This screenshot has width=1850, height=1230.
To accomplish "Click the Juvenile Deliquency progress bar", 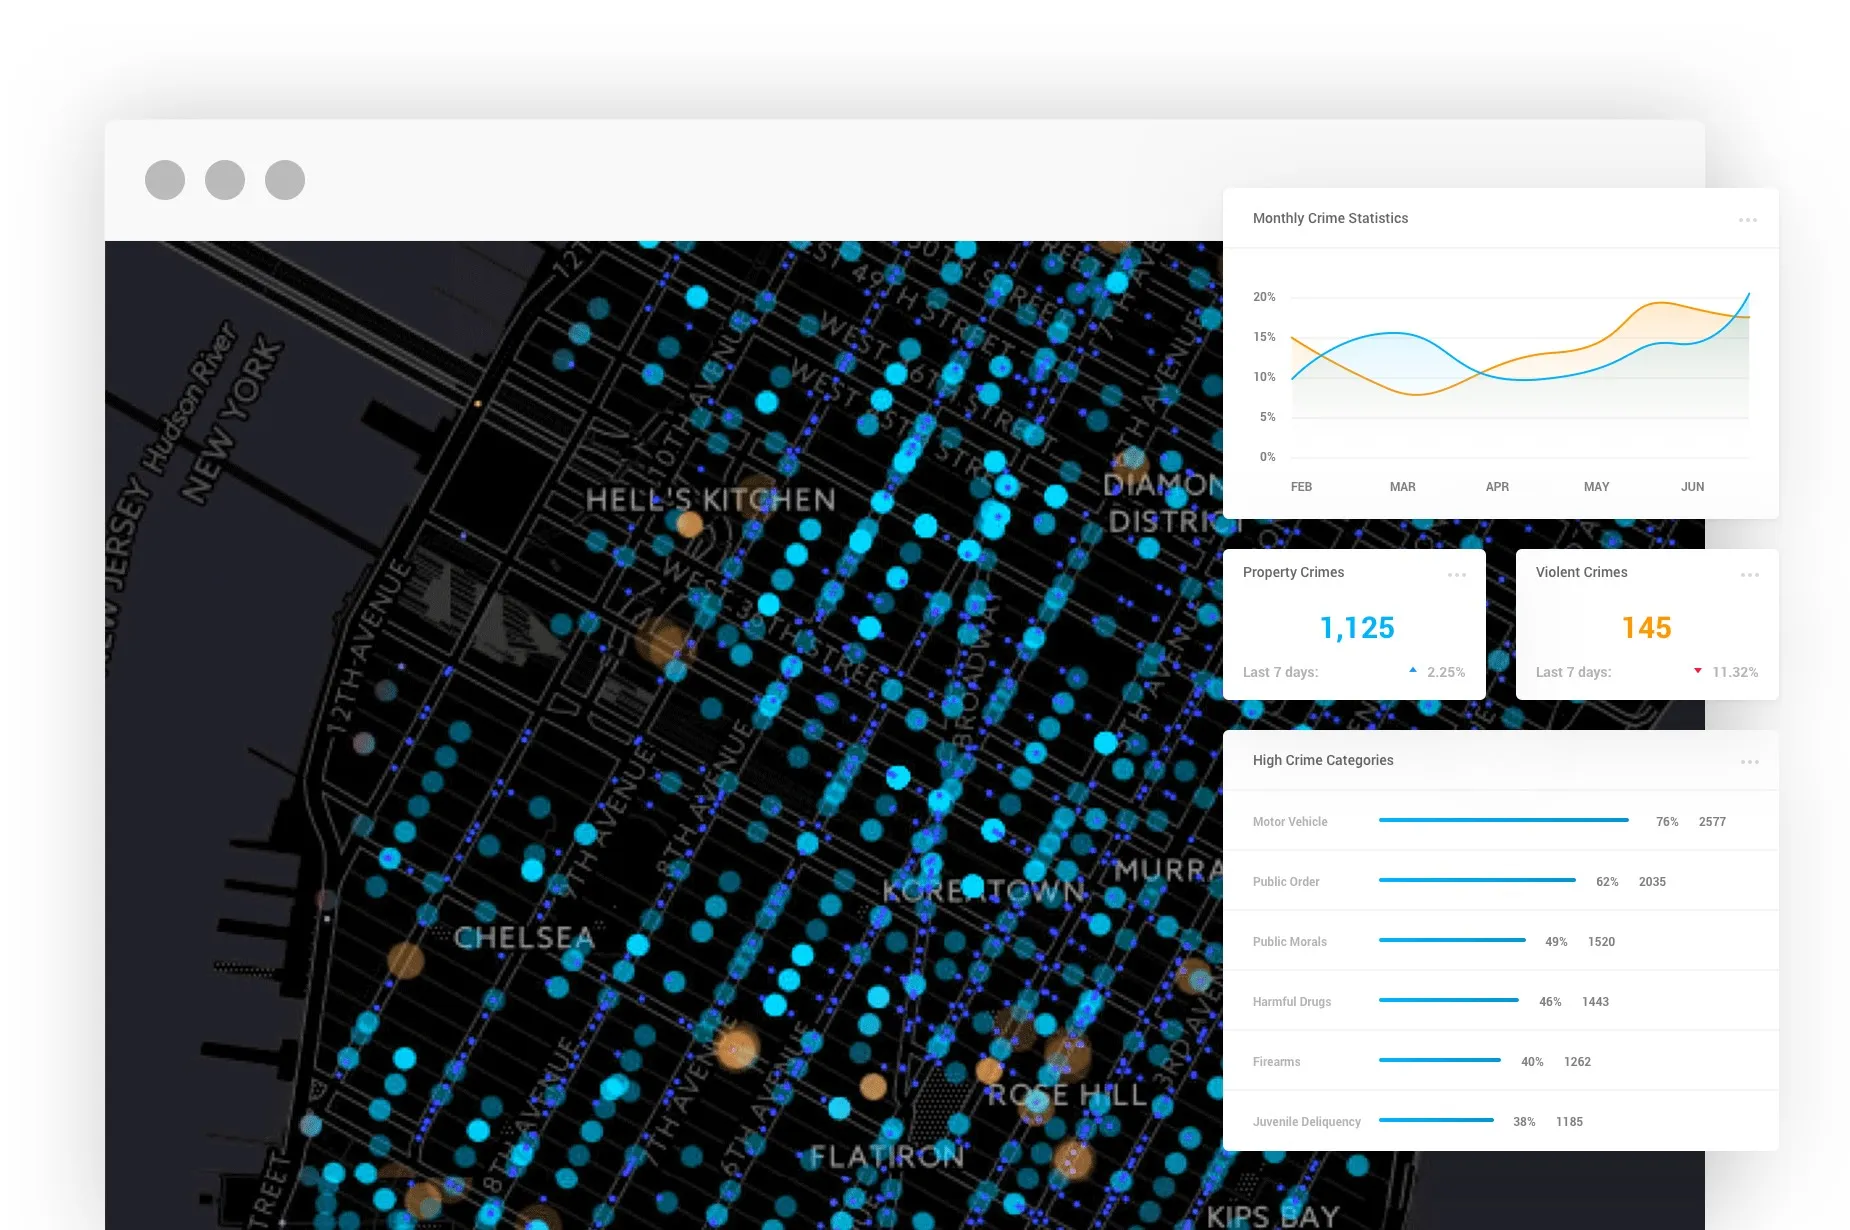I will pyautogui.click(x=1436, y=1120).
